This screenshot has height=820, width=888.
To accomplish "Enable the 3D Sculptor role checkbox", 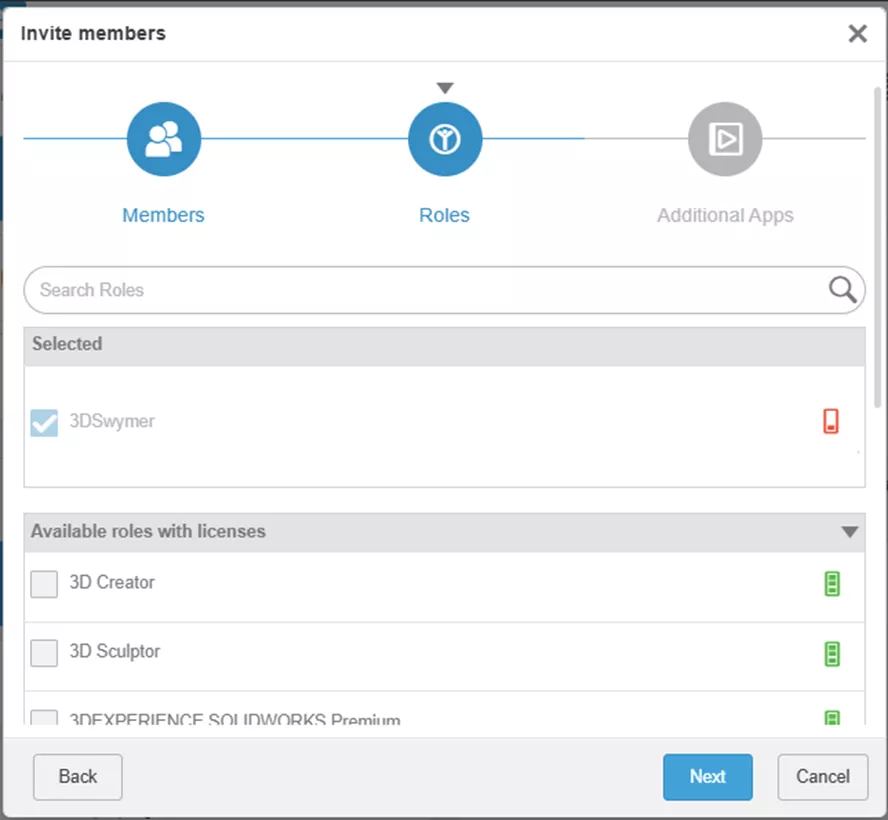I will click(x=44, y=653).
